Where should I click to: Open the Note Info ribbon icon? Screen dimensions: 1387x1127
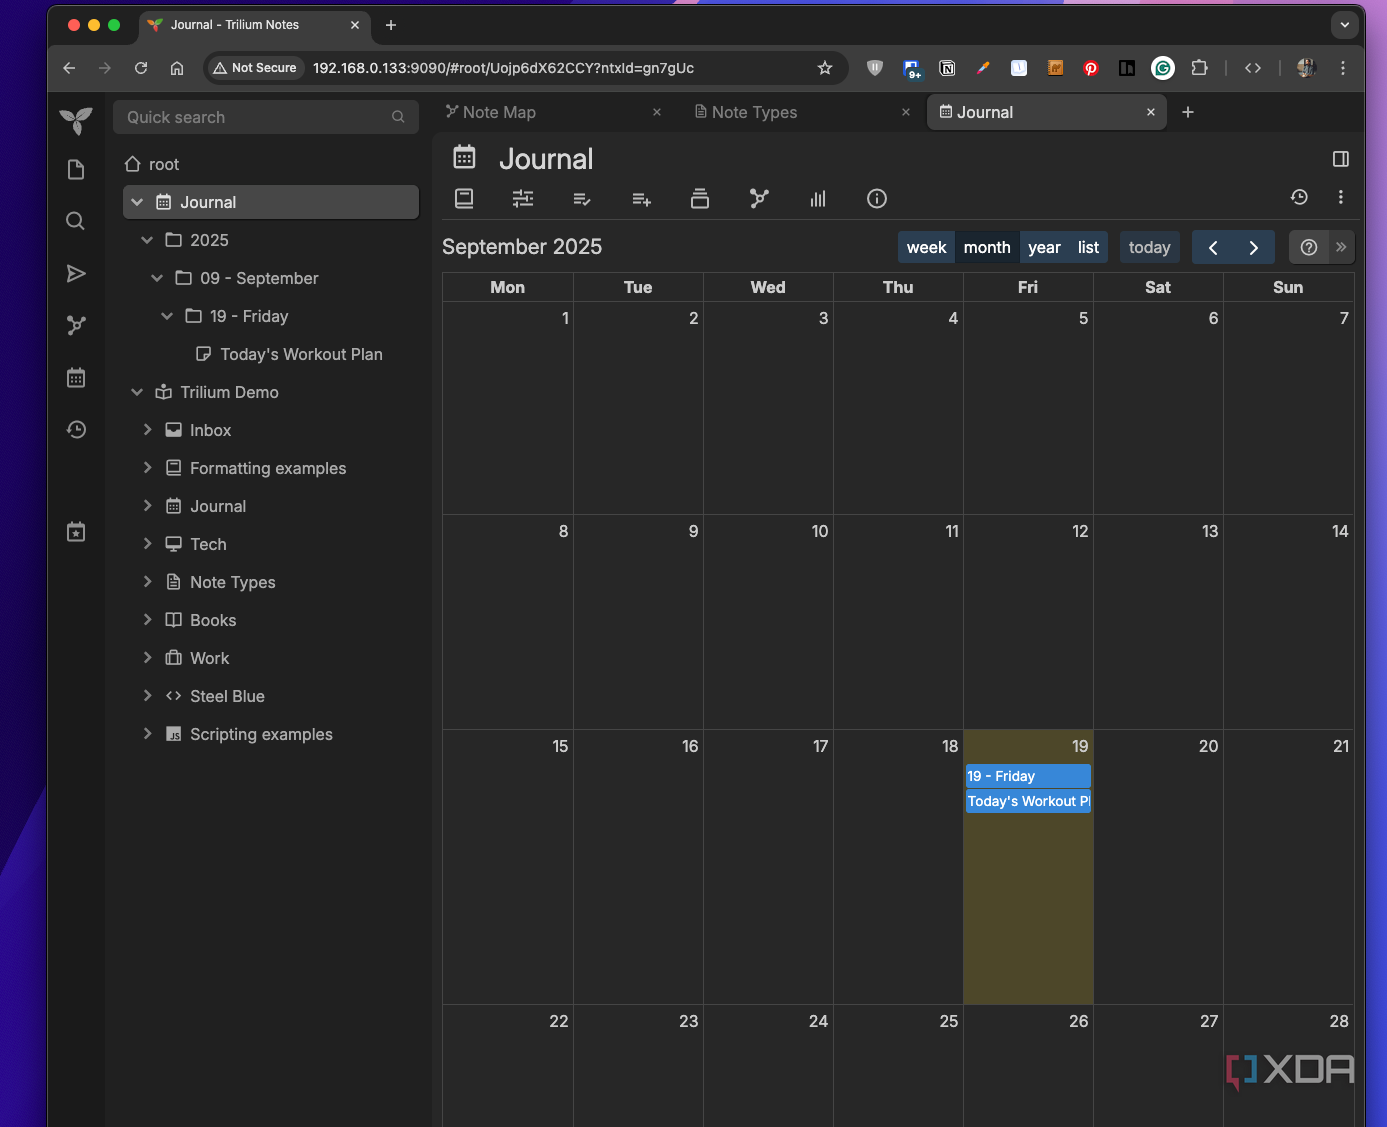point(877,198)
